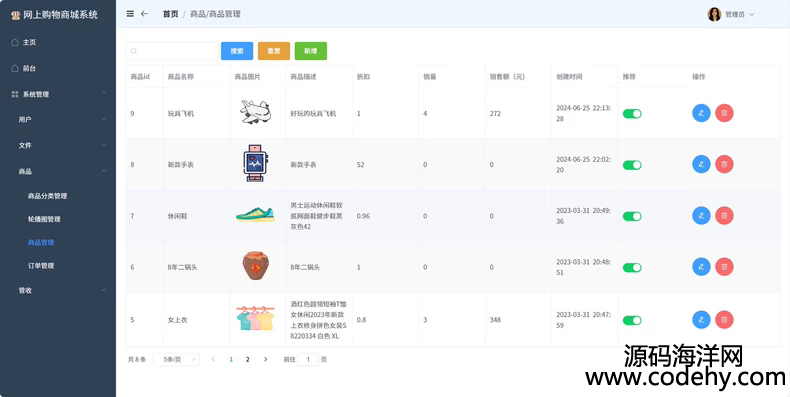The height and width of the screenshot is (397, 790).
Task: Open edit icon for 新款手表 row
Action: pyautogui.click(x=701, y=164)
